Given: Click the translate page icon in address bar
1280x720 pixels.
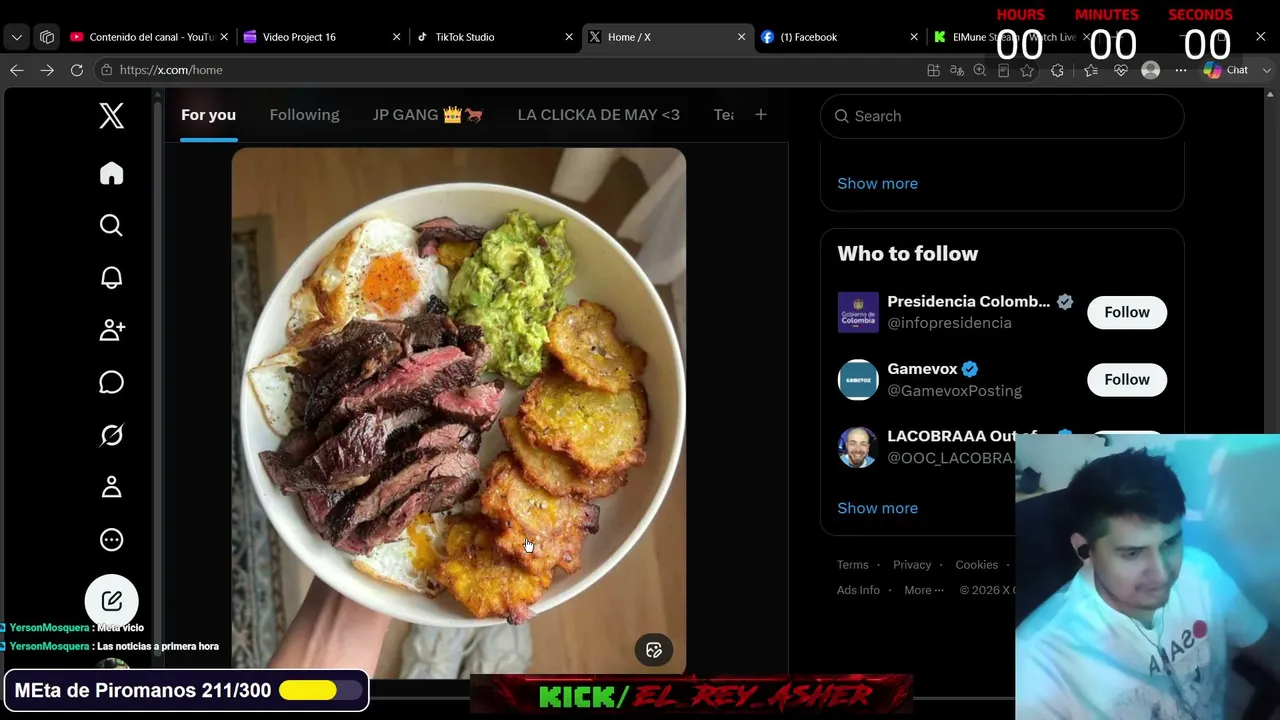Looking at the screenshot, I should [957, 70].
